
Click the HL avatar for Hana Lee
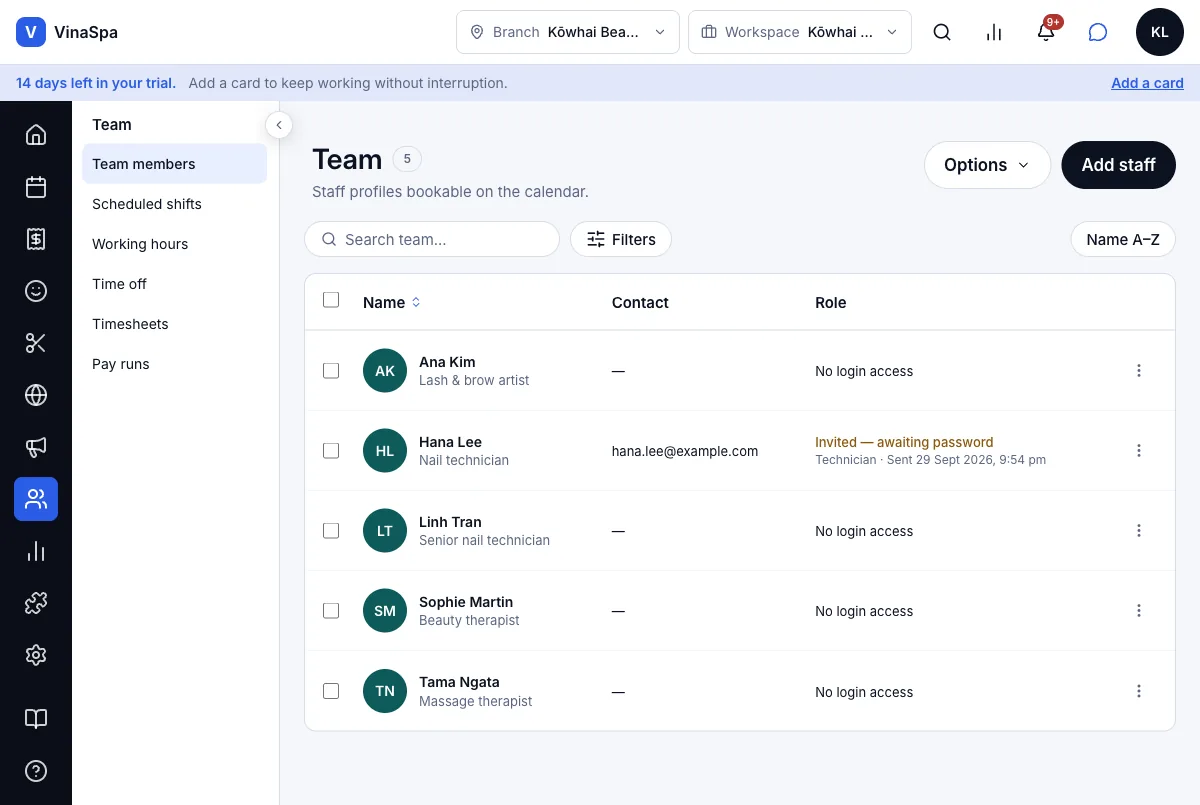[x=385, y=451]
